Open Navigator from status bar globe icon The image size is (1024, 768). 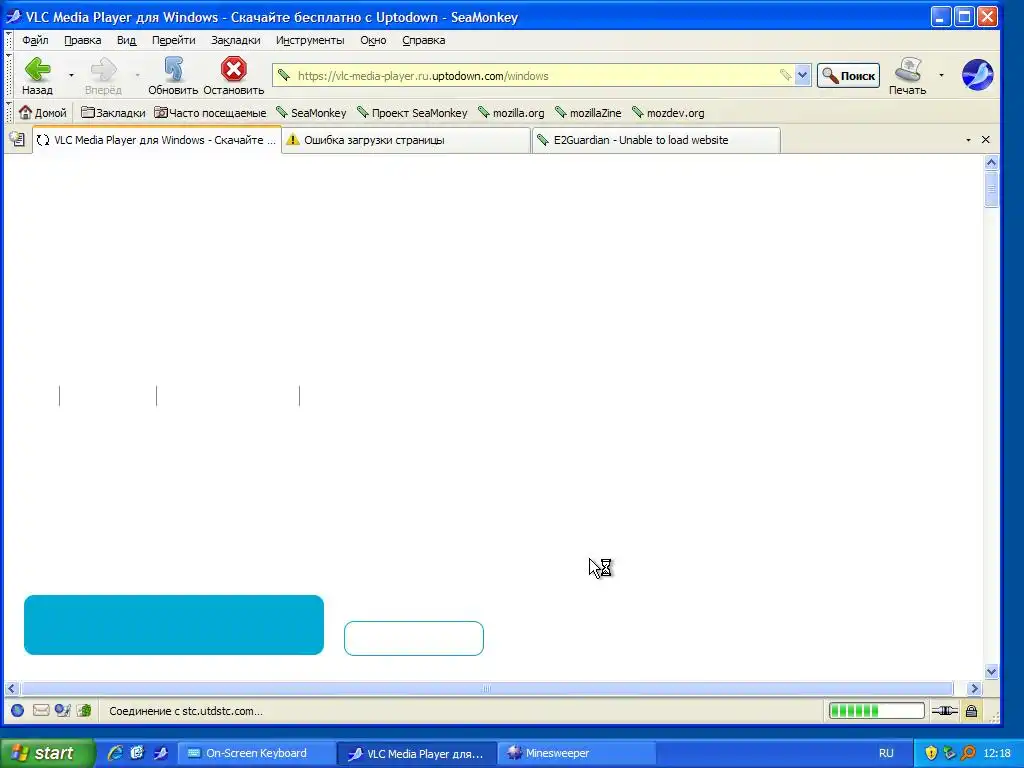pos(18,711)
